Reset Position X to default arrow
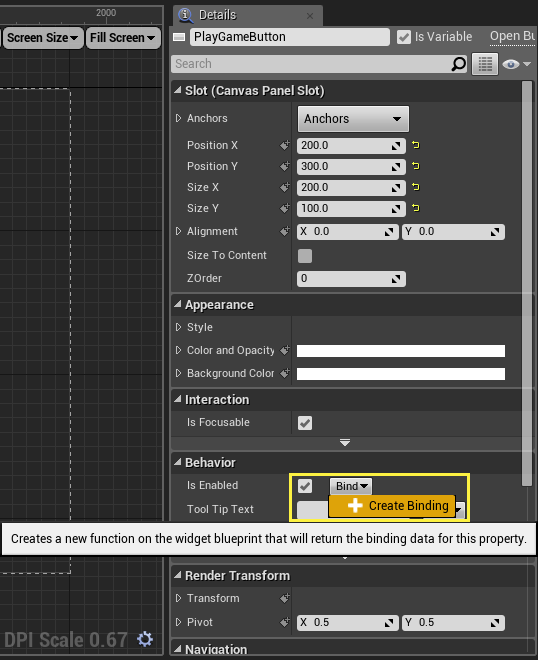 pyautogui.click(x=415, y=145)
